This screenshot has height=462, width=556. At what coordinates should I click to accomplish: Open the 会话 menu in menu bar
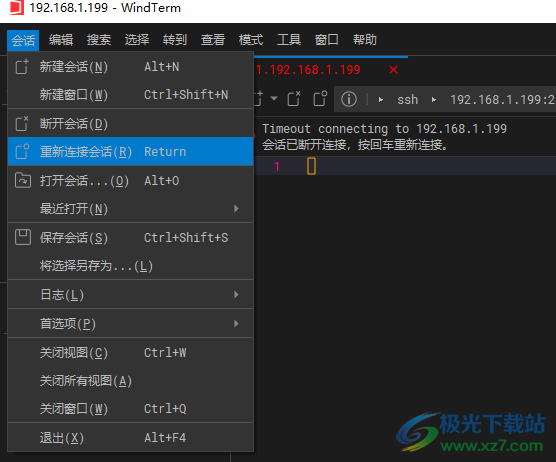(23, 40)
